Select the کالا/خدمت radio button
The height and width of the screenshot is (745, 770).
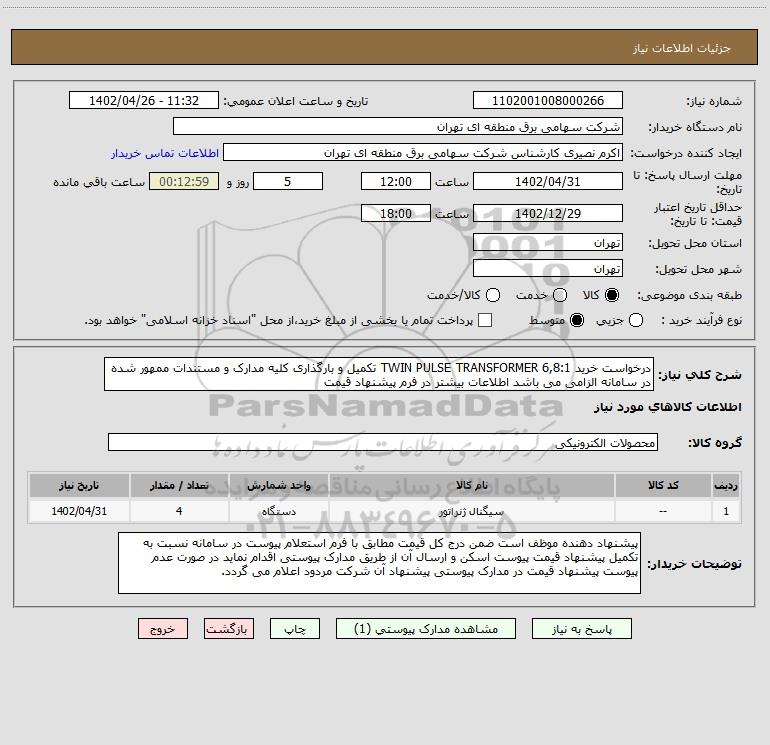coord(493,295)
